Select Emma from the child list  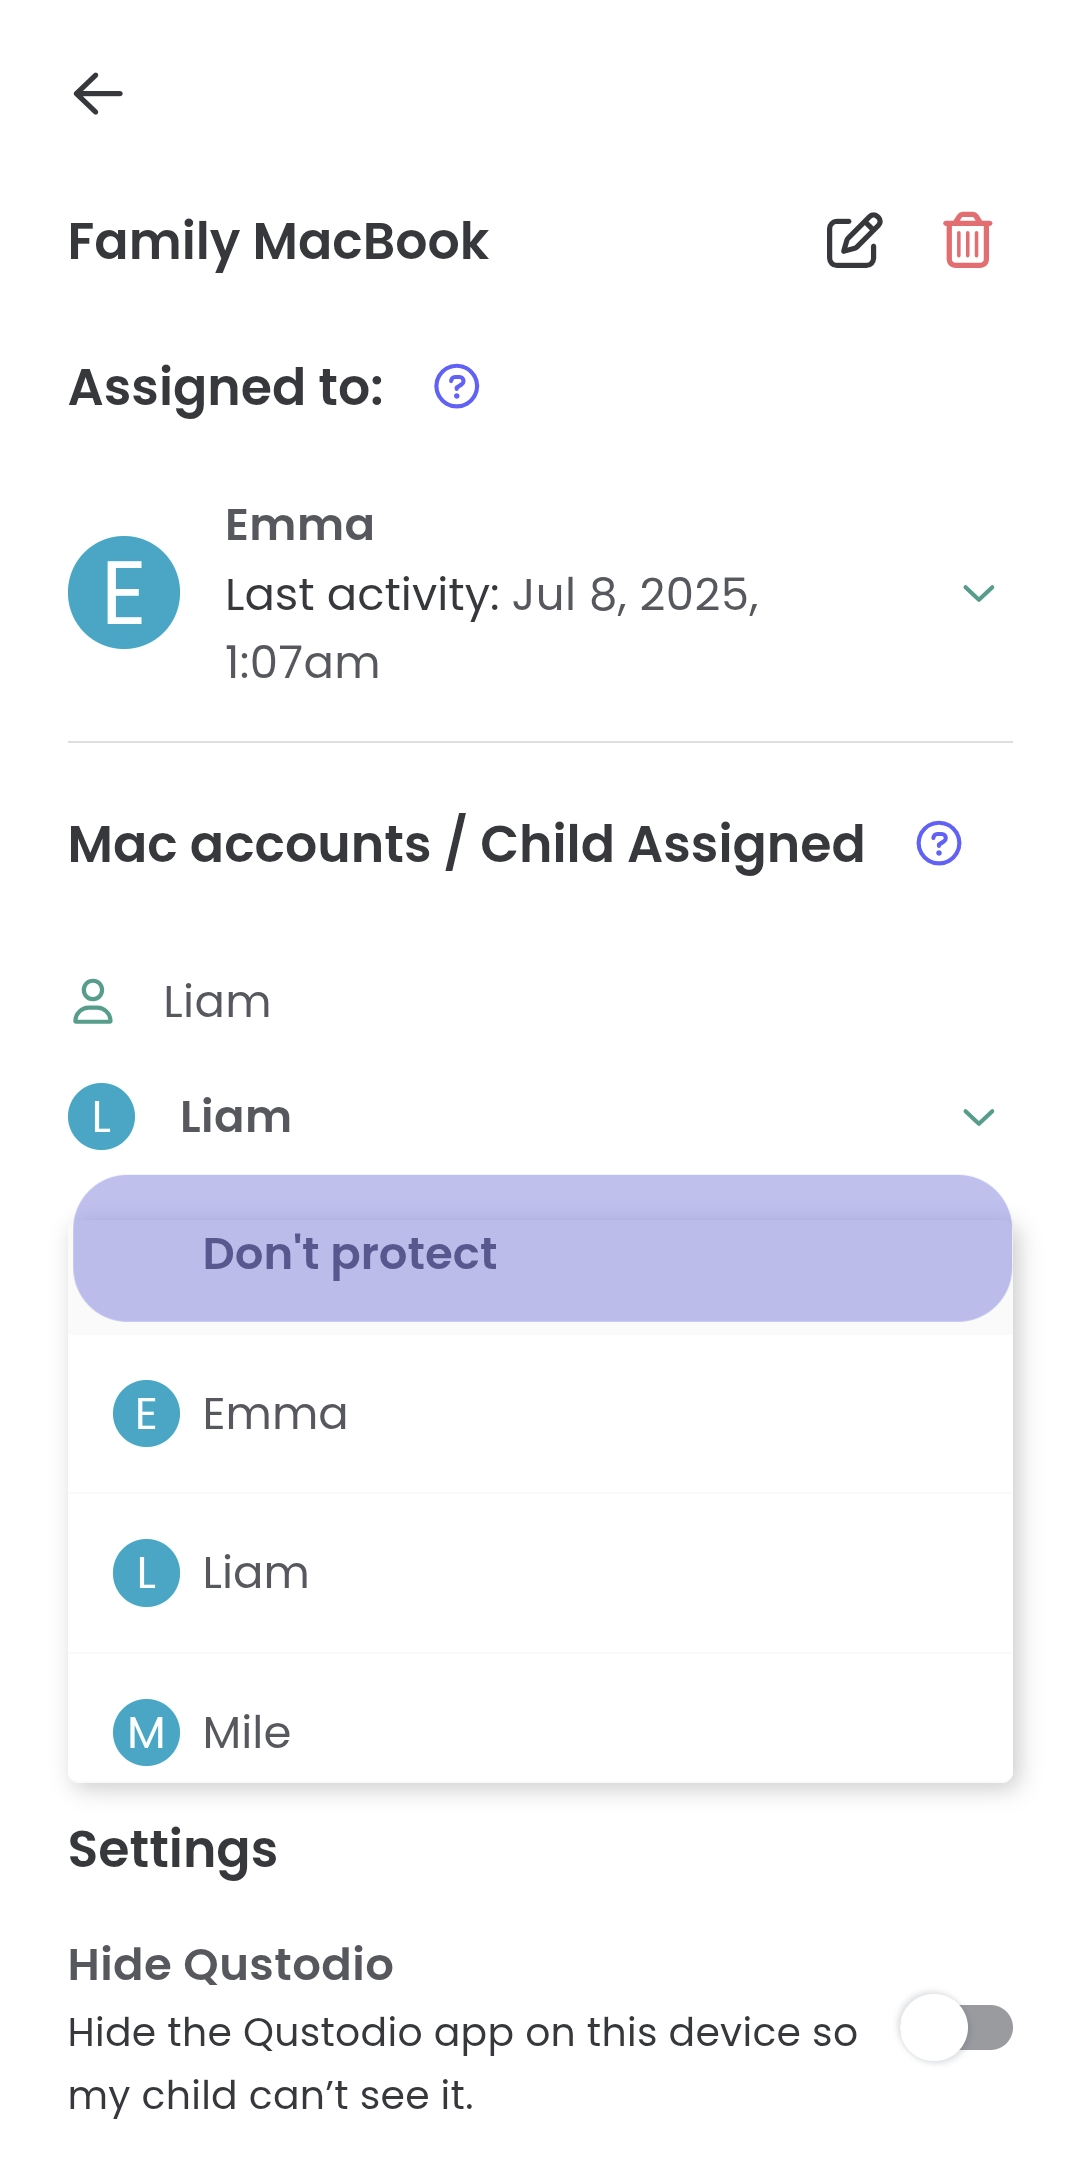click(x=400, y=1413)
